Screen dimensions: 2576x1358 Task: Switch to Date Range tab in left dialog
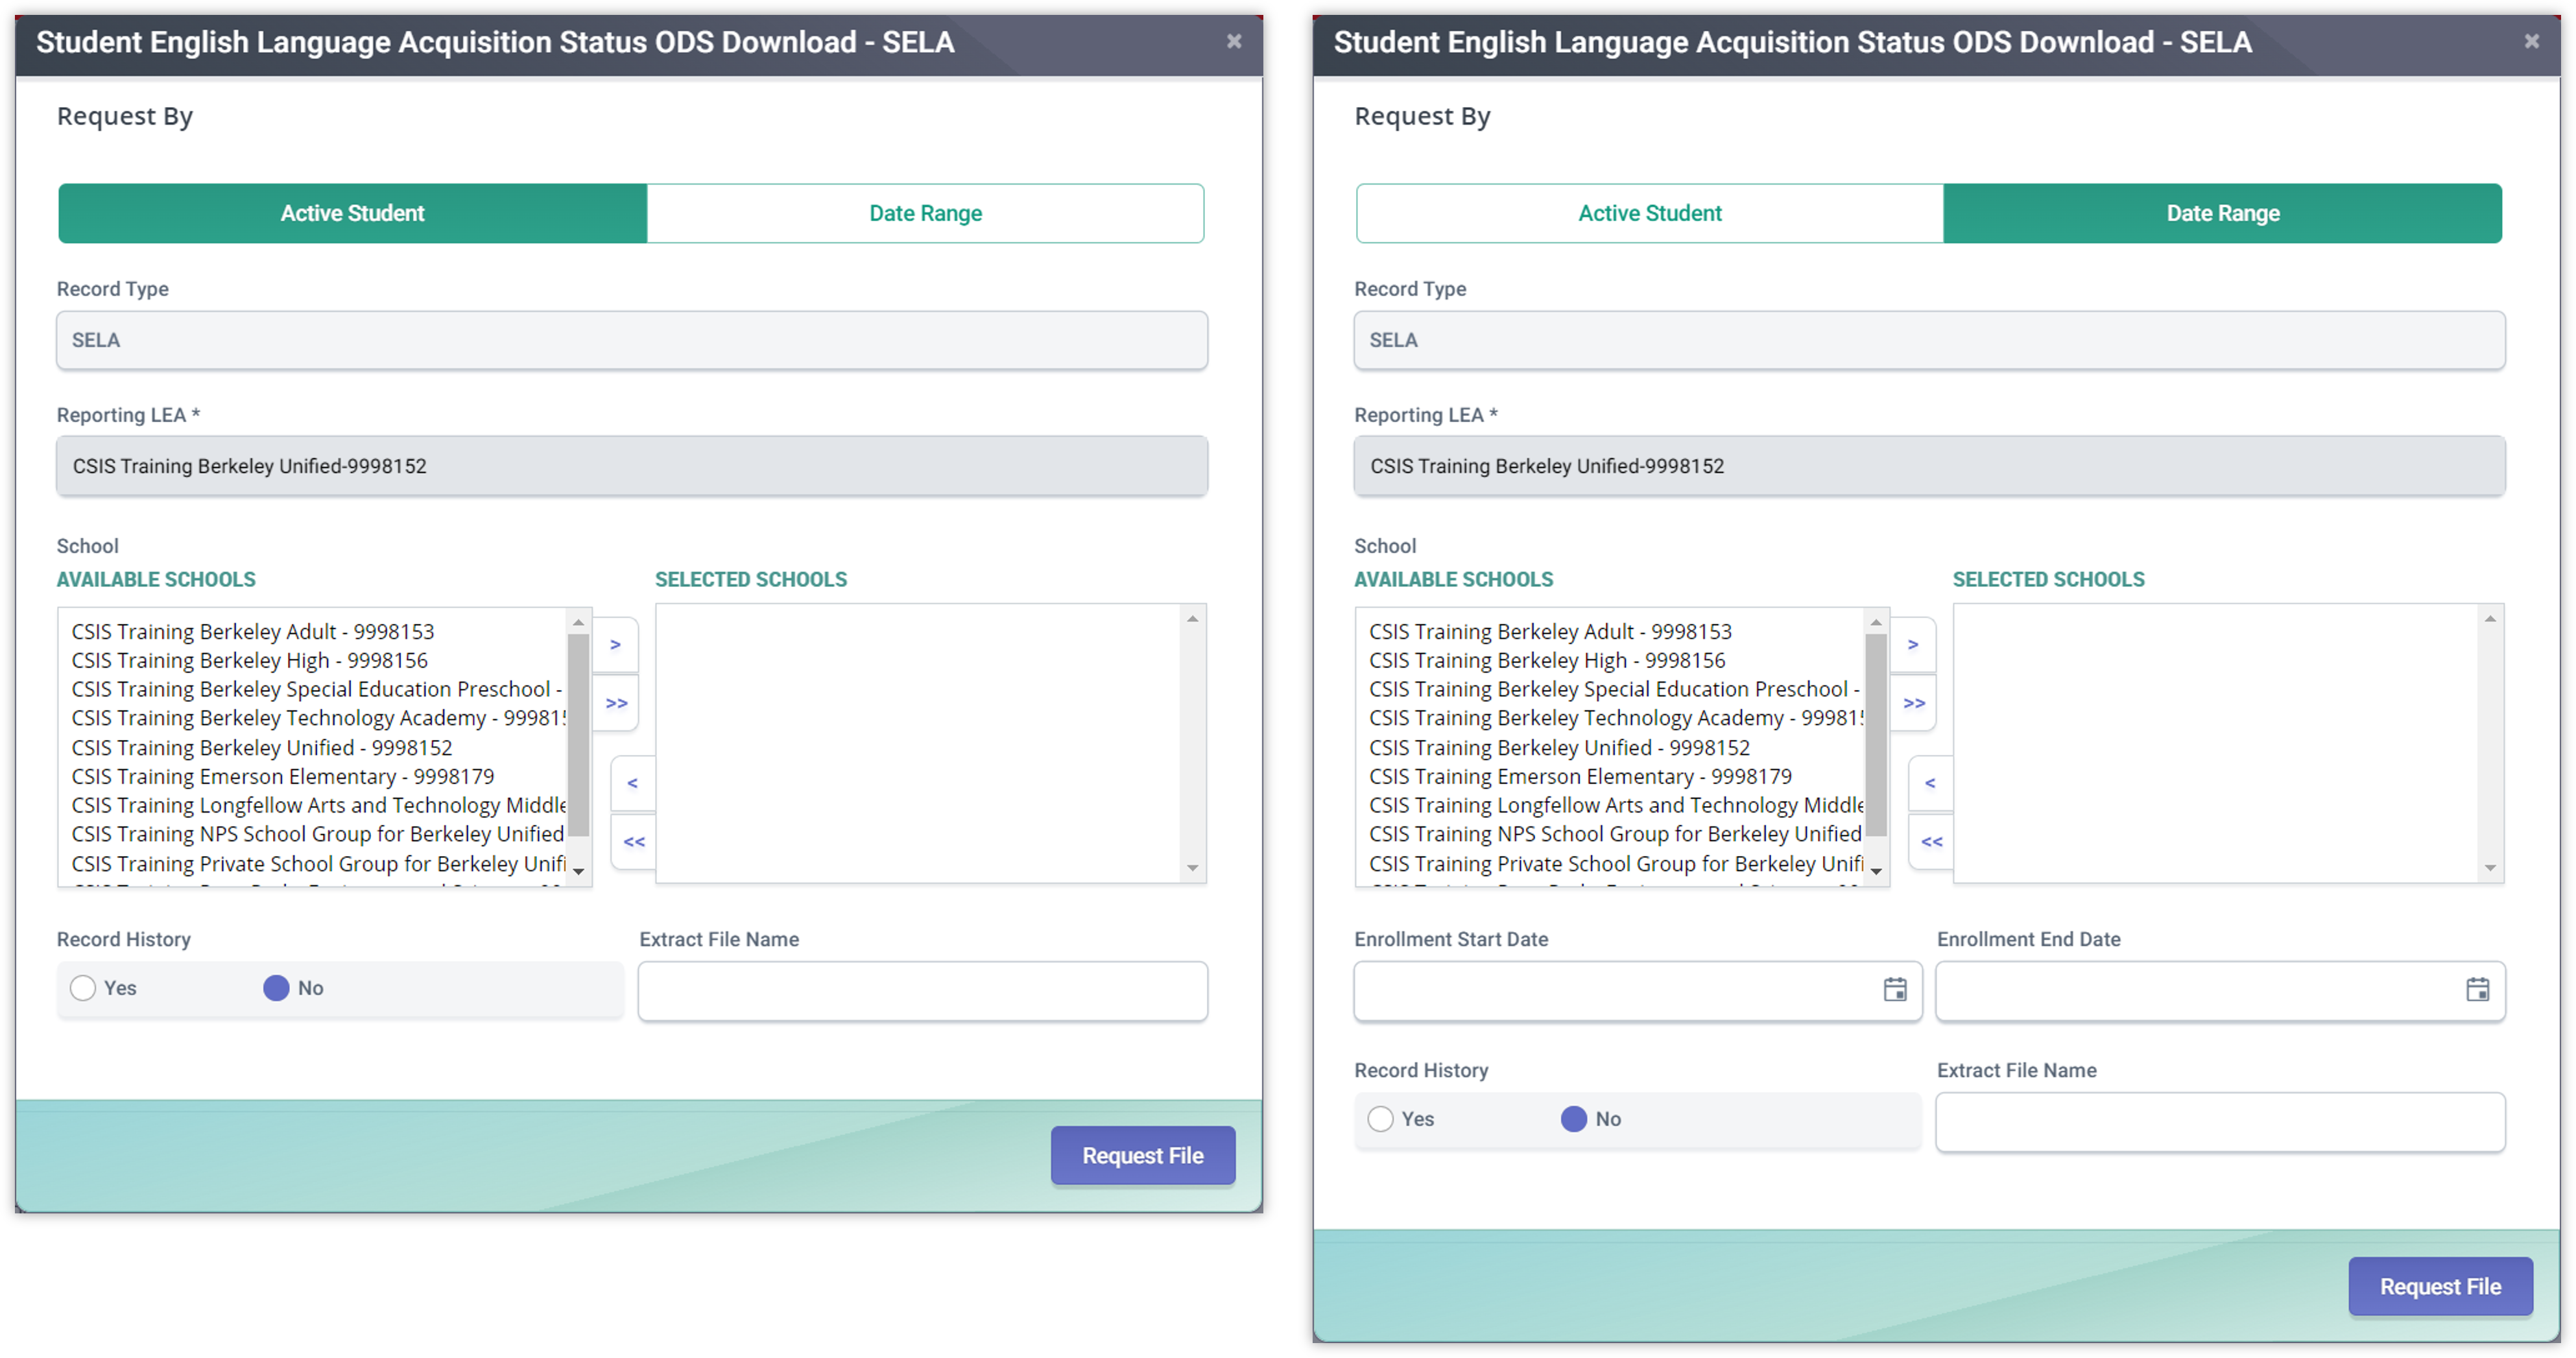(925, 213)
